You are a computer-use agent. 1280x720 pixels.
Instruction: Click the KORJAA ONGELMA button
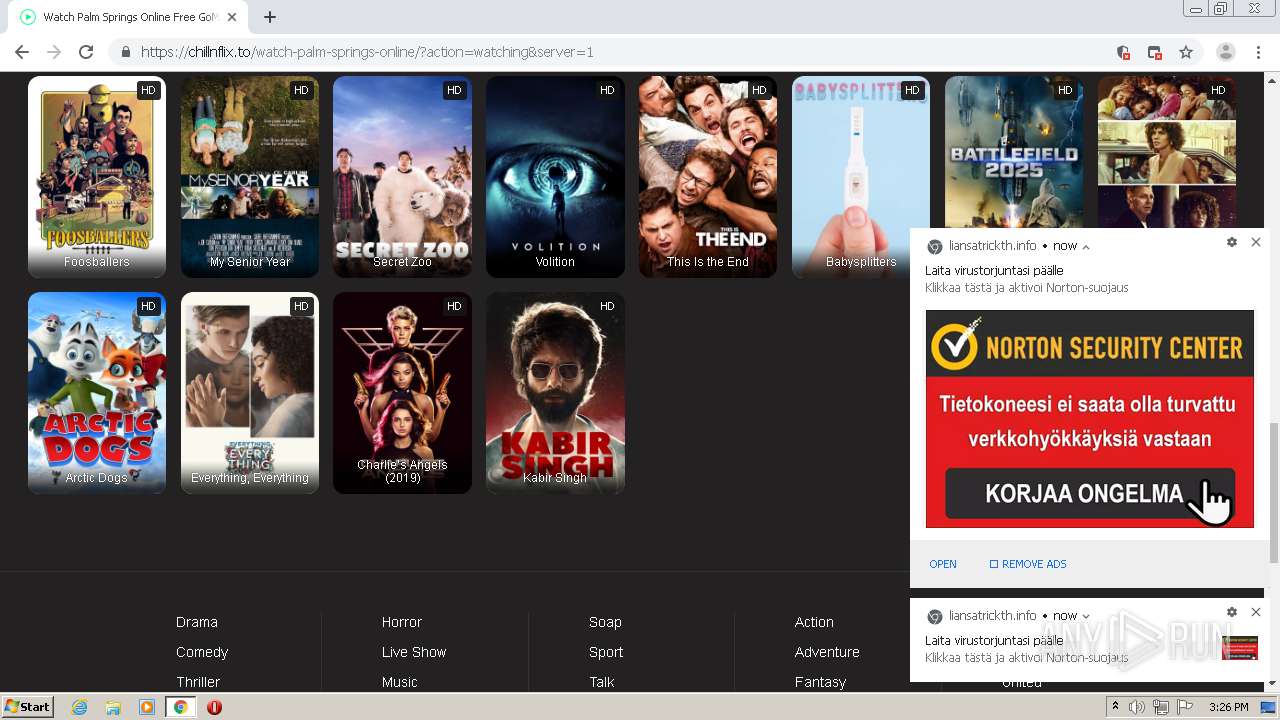(1090, 494)
